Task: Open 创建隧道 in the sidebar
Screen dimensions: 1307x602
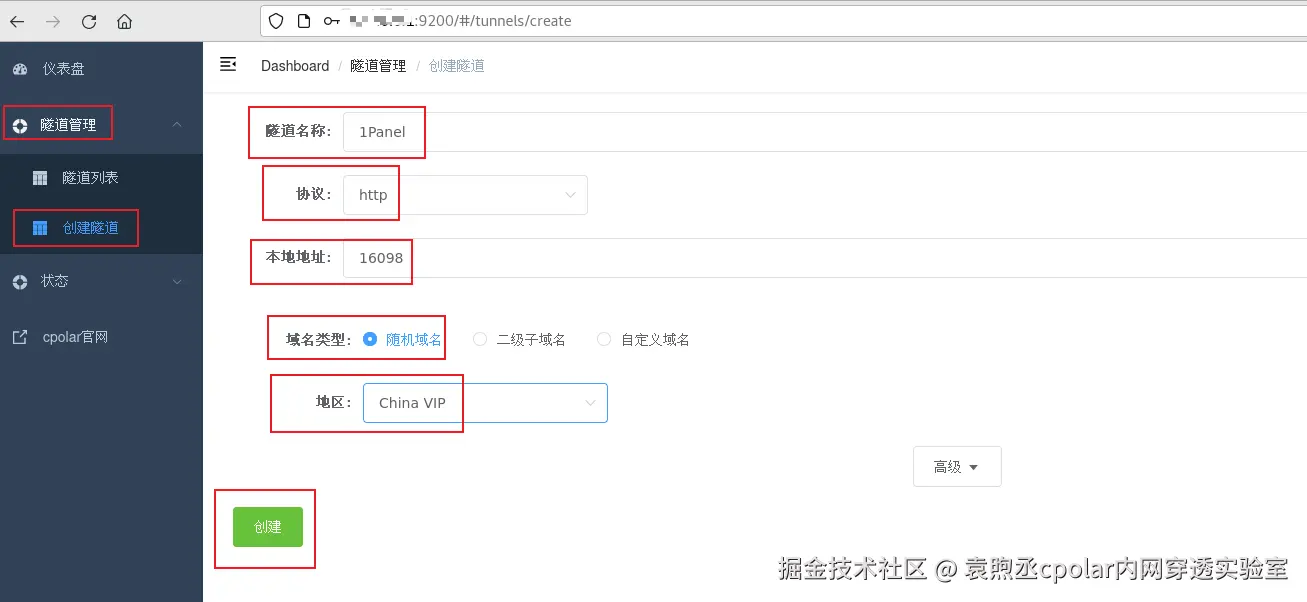Action: (x=101, y=228)
